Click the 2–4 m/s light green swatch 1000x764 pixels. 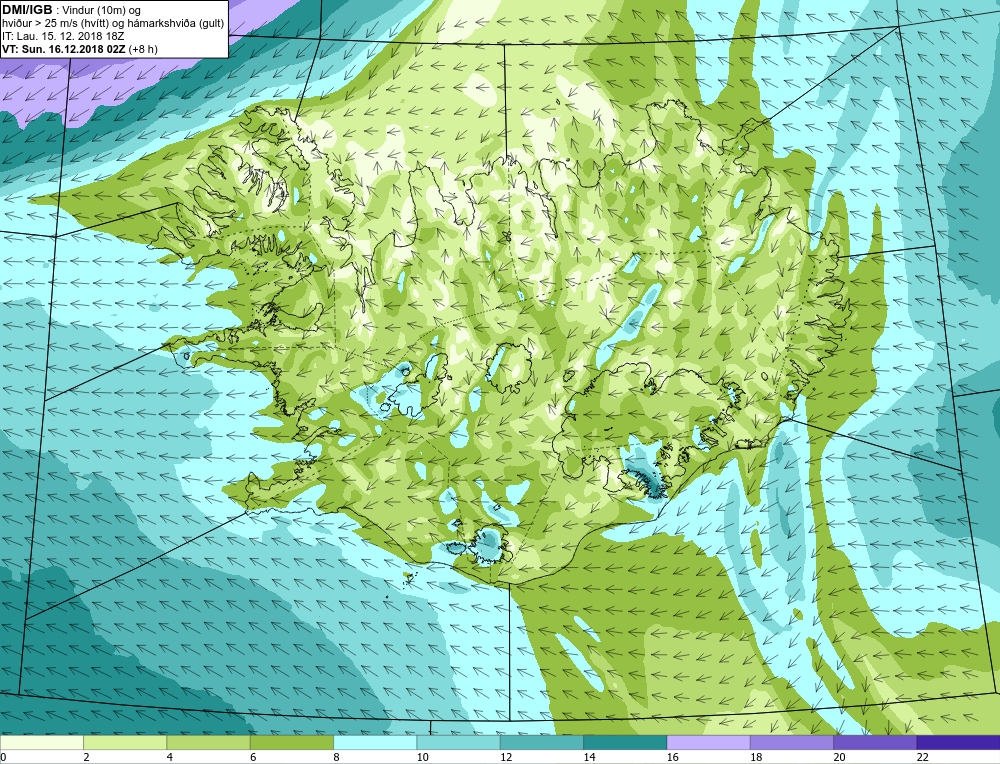coord(125,743)
